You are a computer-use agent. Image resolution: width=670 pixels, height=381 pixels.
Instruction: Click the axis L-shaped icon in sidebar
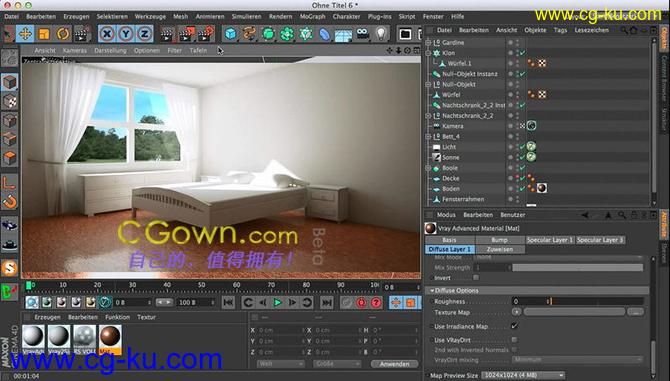point(9,183)
